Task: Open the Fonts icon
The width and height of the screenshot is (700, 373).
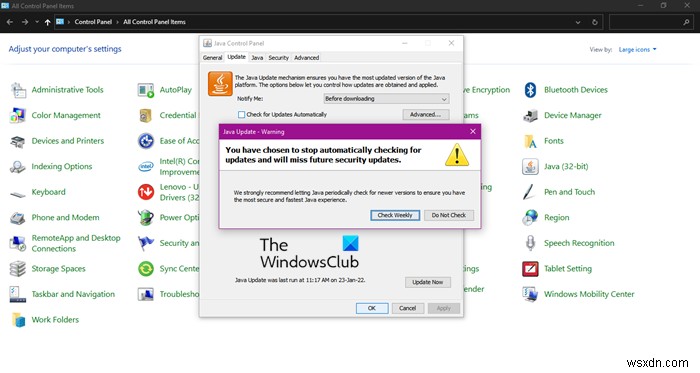Action: [530, 141]
